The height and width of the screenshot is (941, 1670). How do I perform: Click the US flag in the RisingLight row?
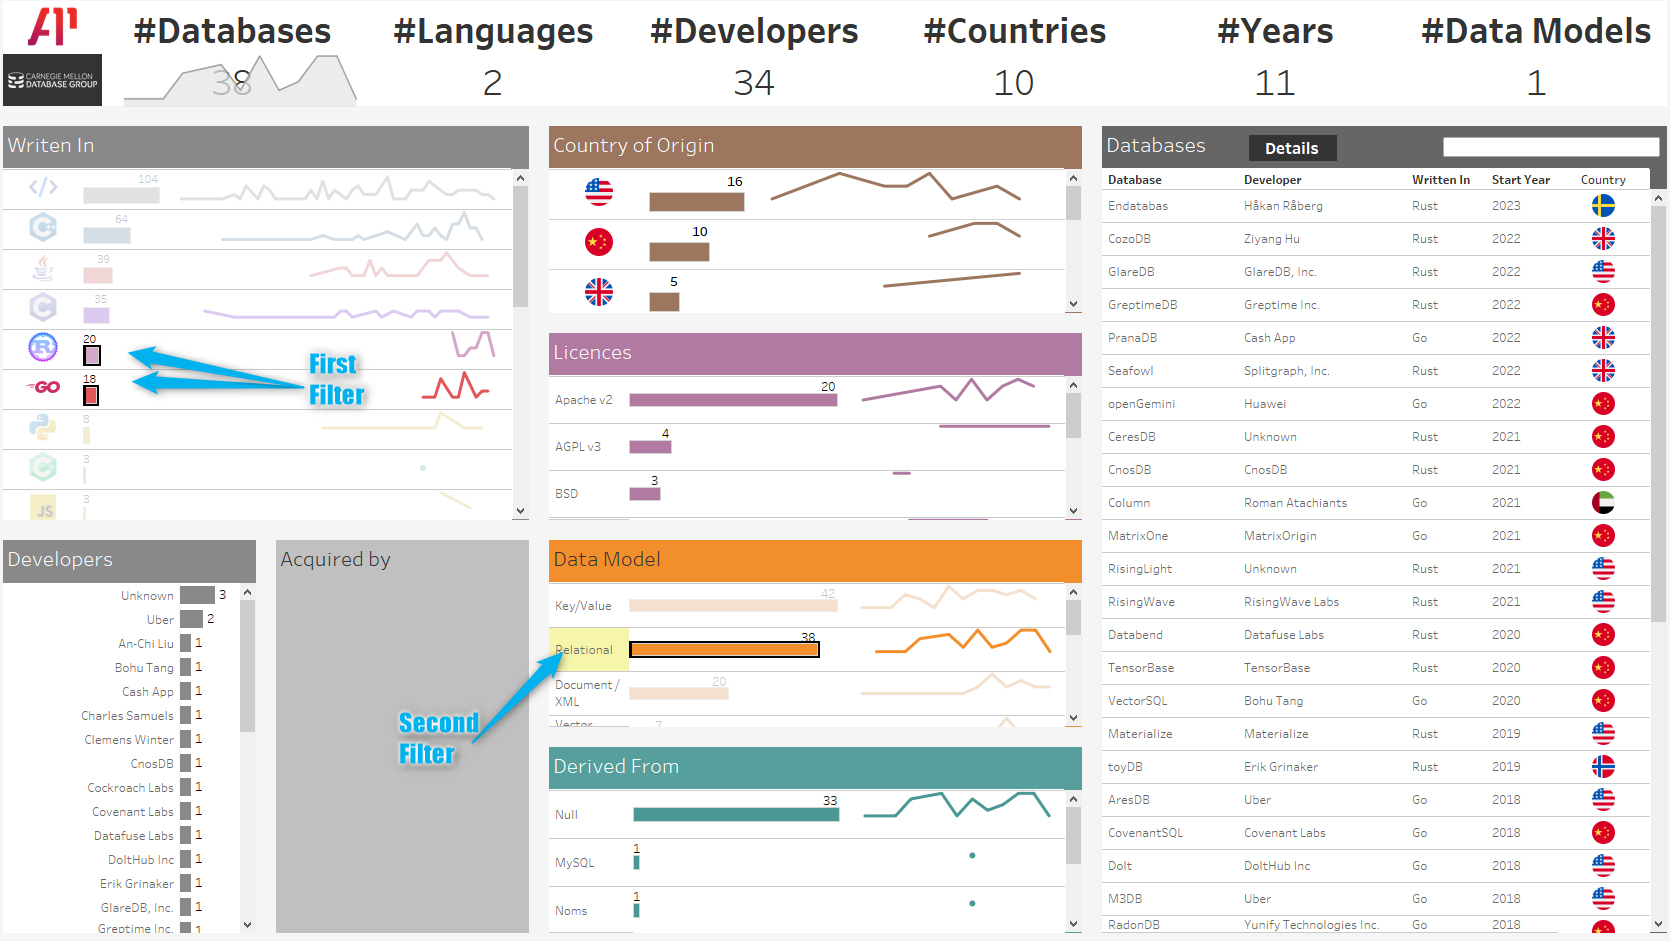pyautogui.click(x=1603, y=569)
